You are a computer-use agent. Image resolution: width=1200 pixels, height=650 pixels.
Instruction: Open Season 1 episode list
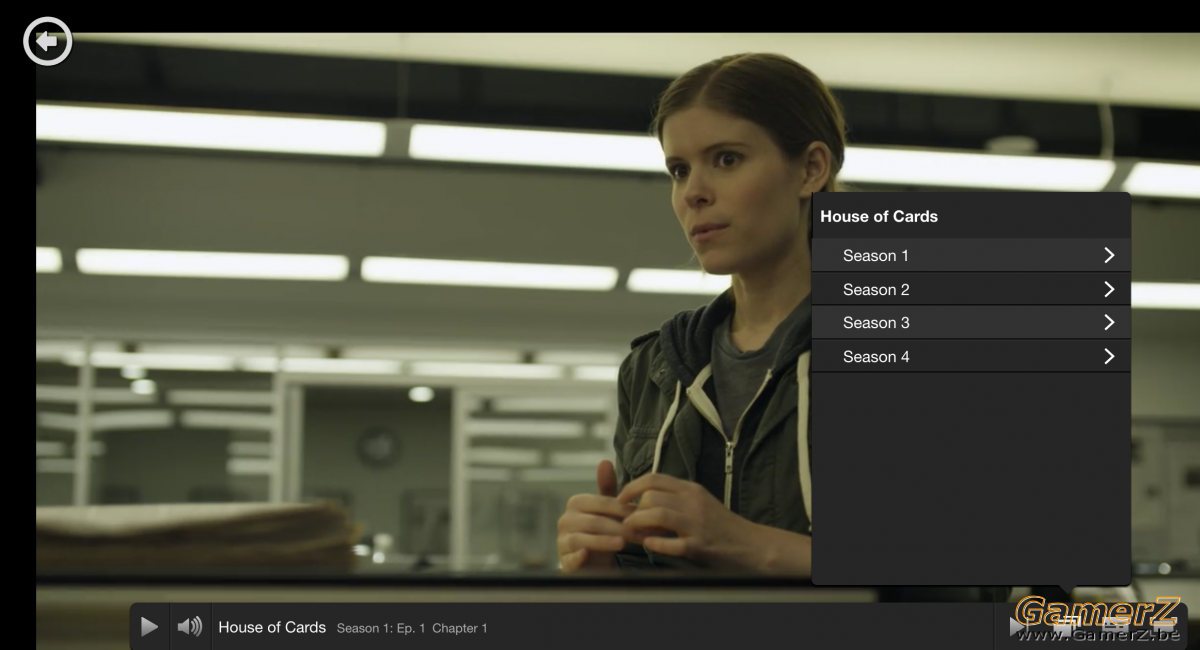click(x=971, y=255)
